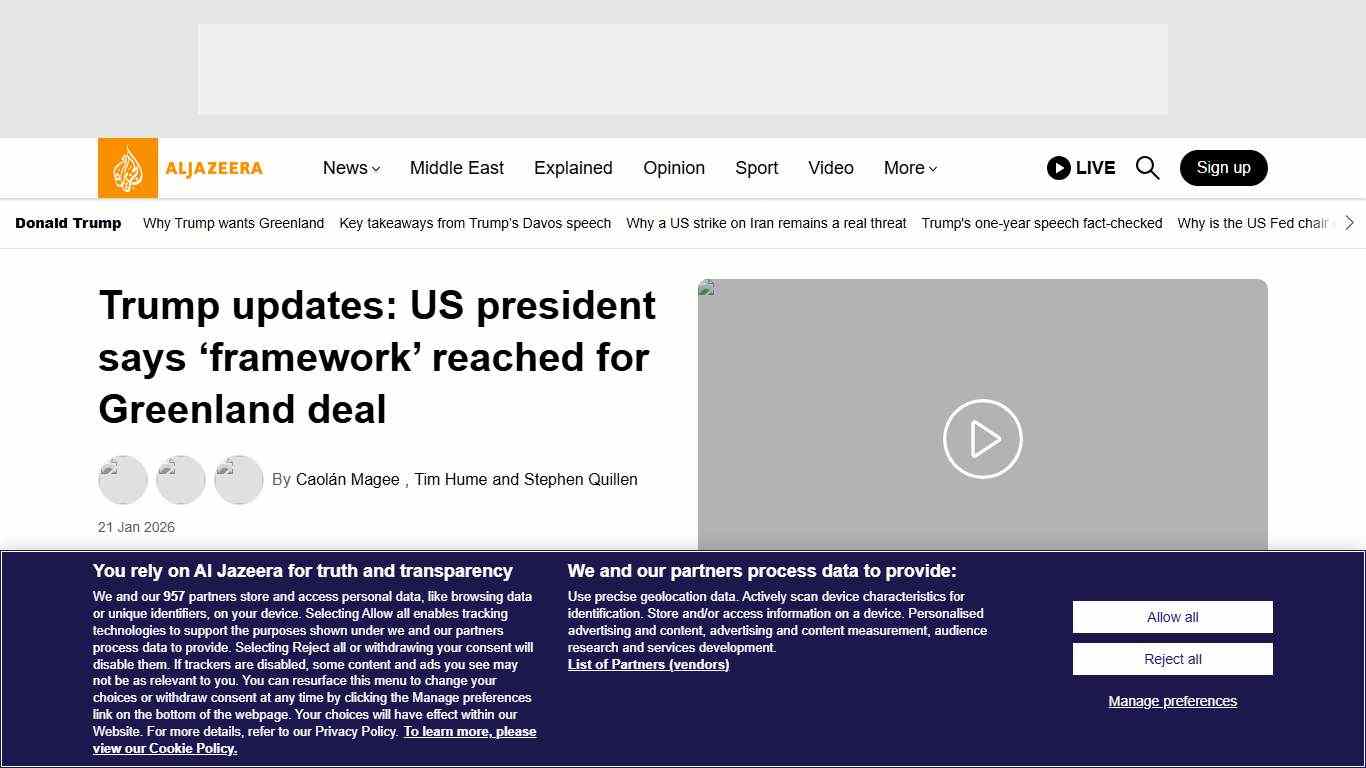The image size is (1366, 768).
Task: Expand the More dropdown menu
Action: (x=910, y=168)
